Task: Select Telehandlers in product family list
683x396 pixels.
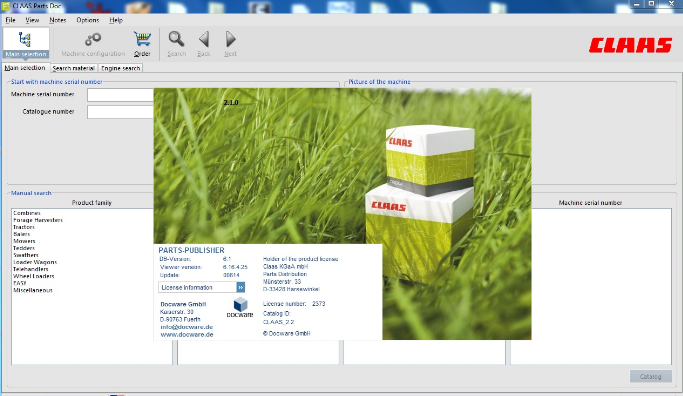Action: pos(30,269)
